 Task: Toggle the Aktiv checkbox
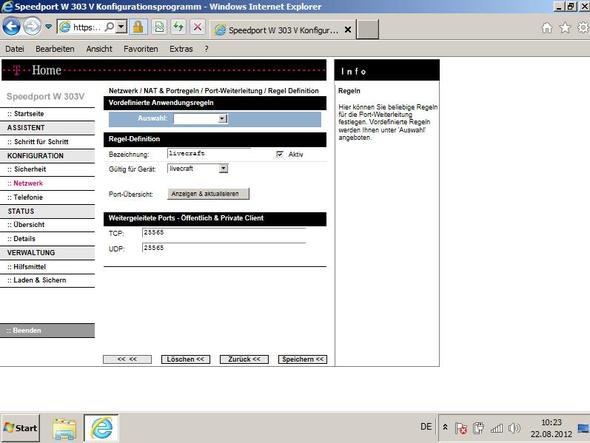click(280, 154)
